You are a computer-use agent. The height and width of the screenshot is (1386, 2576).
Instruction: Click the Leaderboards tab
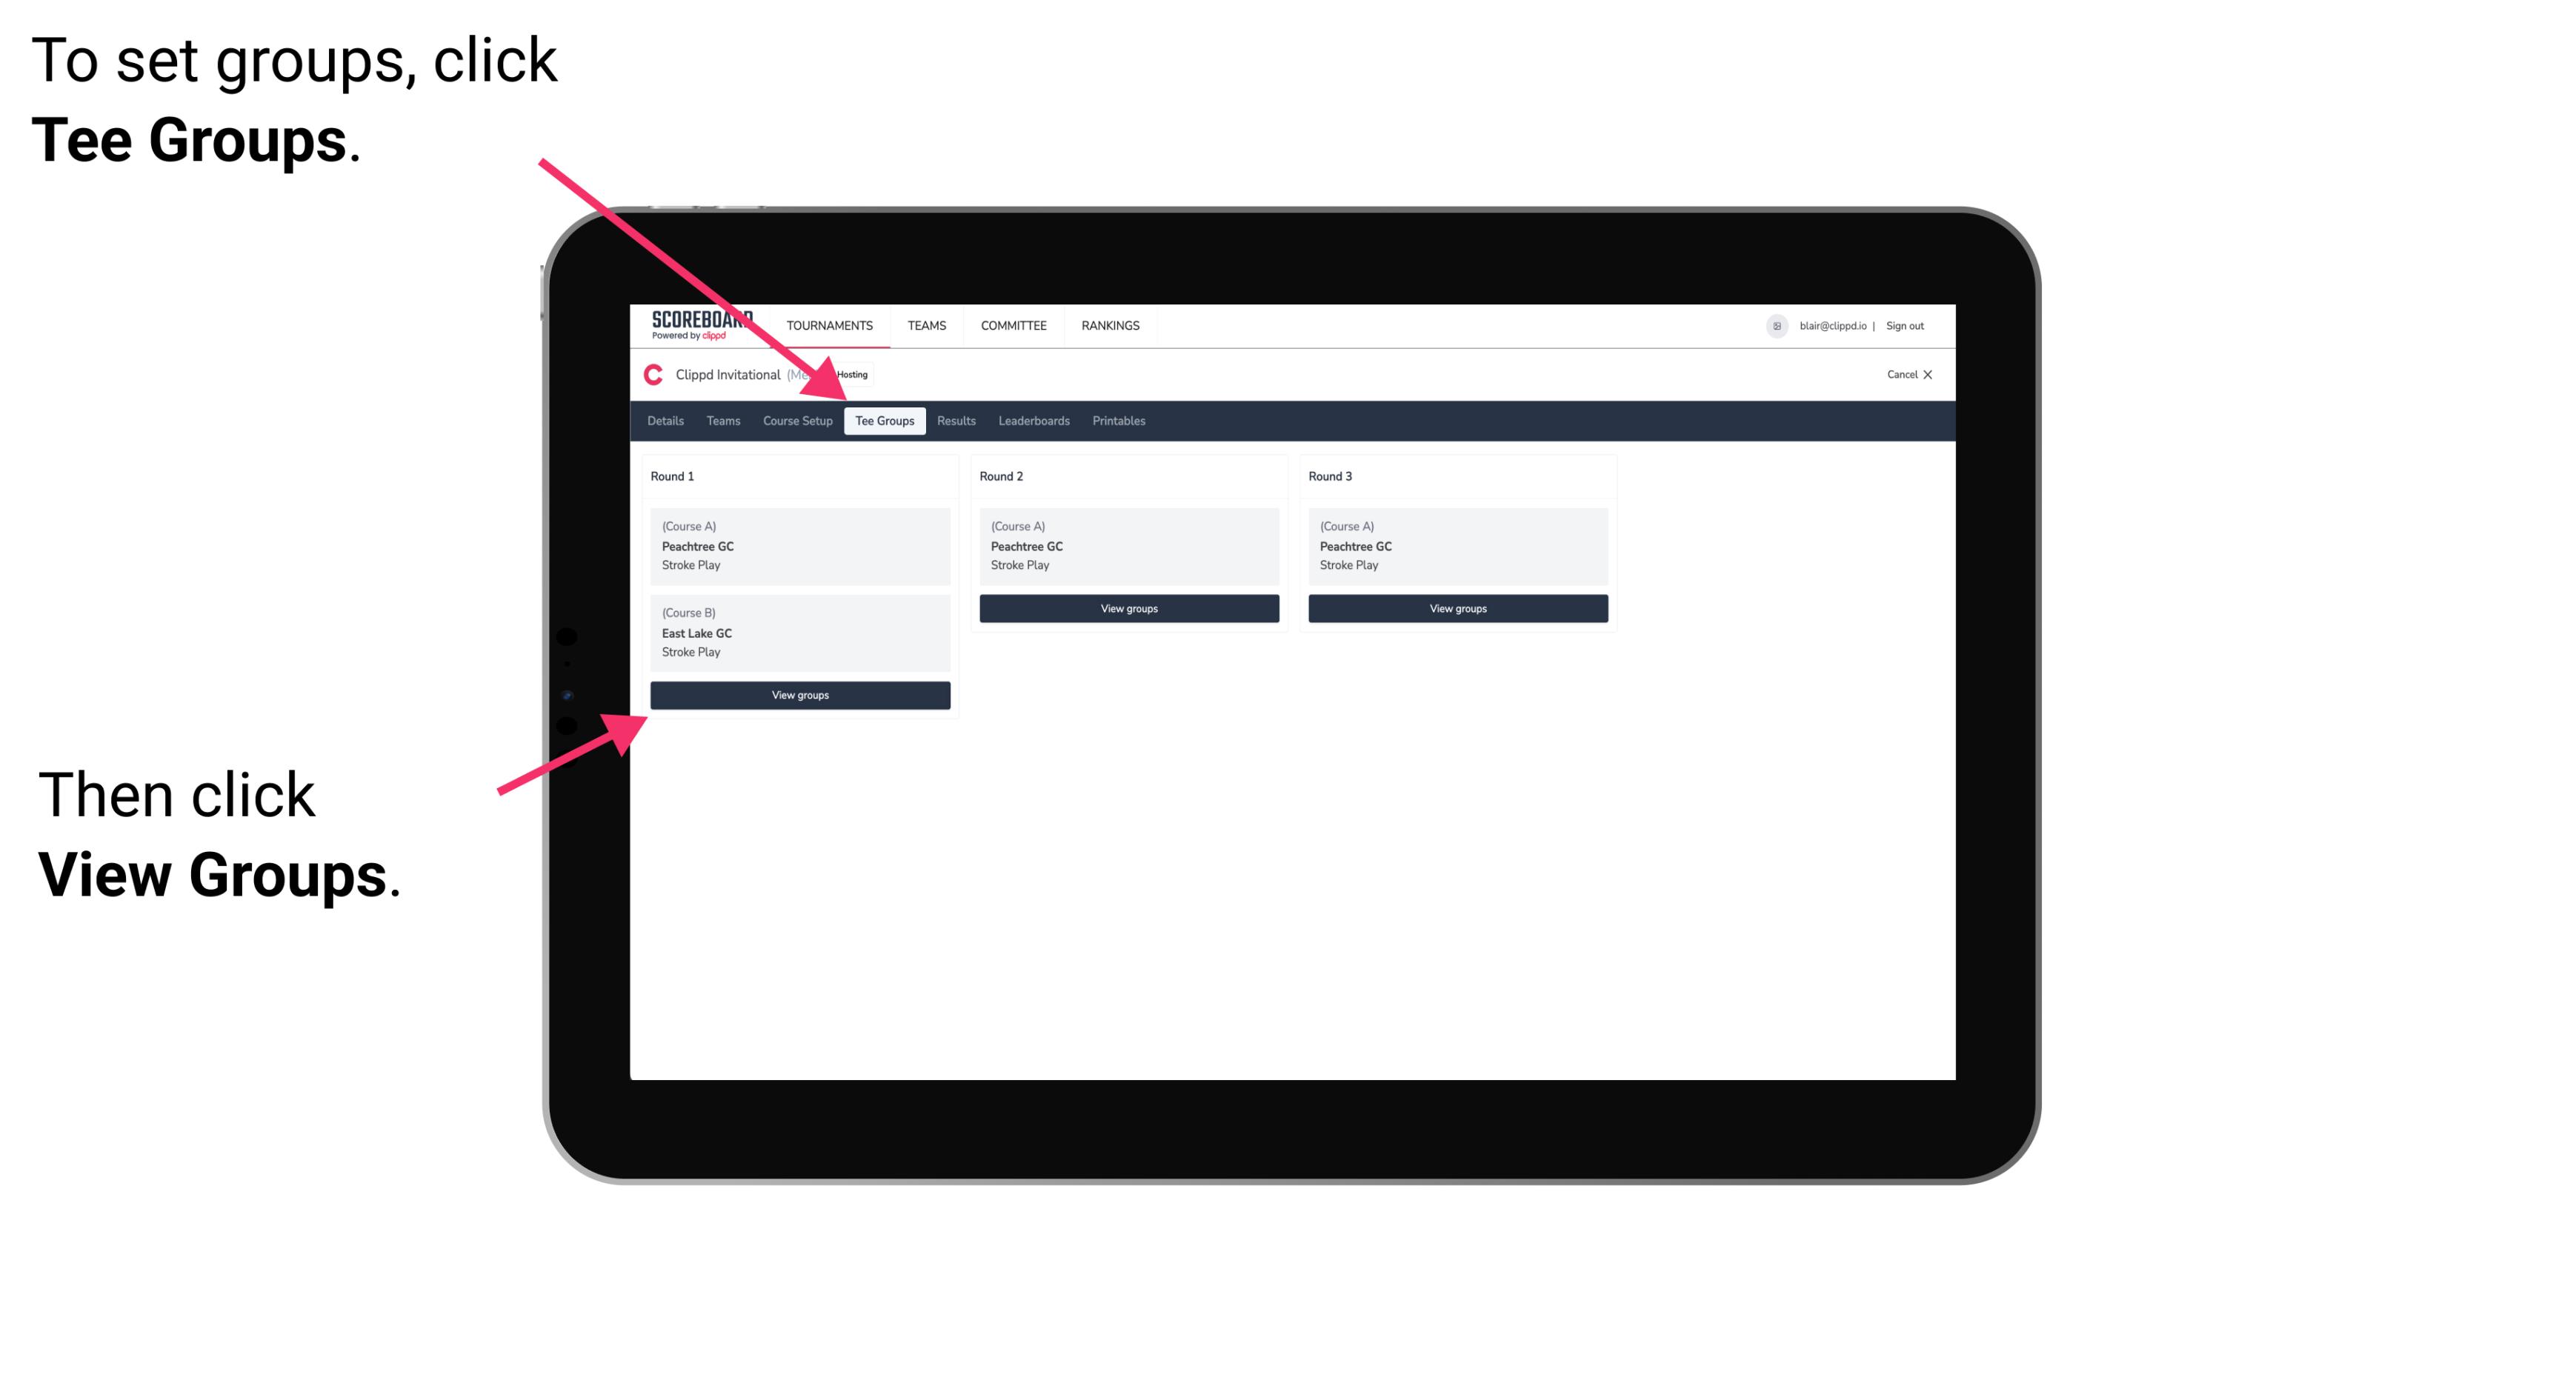[x=1031, y=420]
